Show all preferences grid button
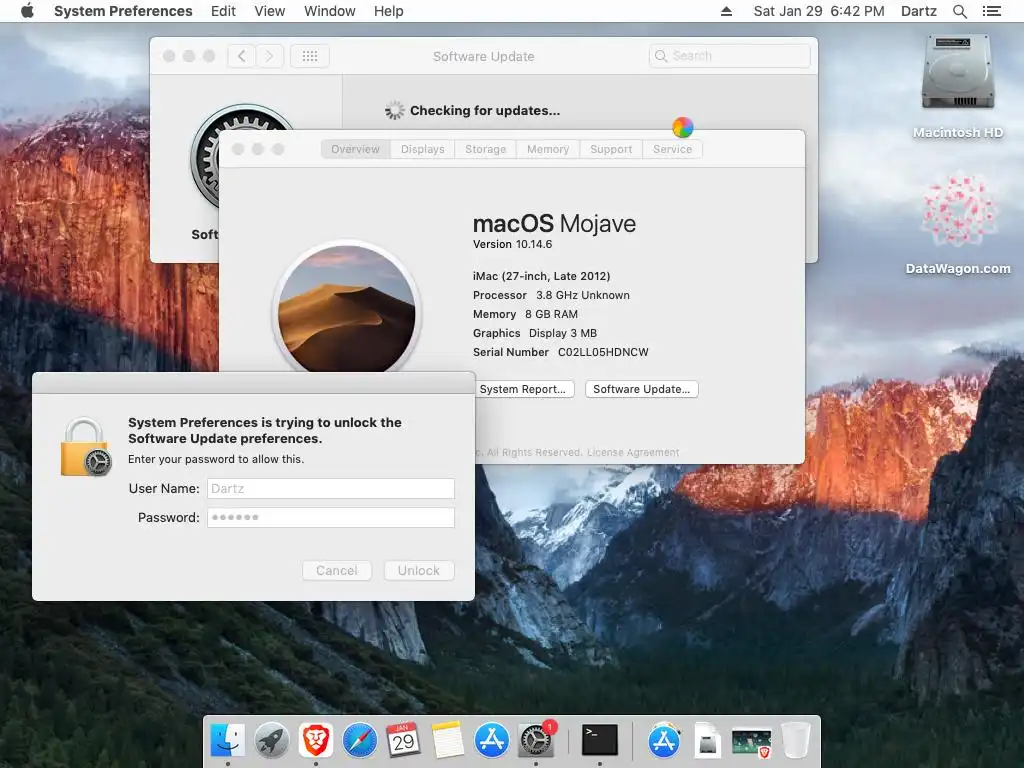The image size is (1024, 768). pos(310,56)
